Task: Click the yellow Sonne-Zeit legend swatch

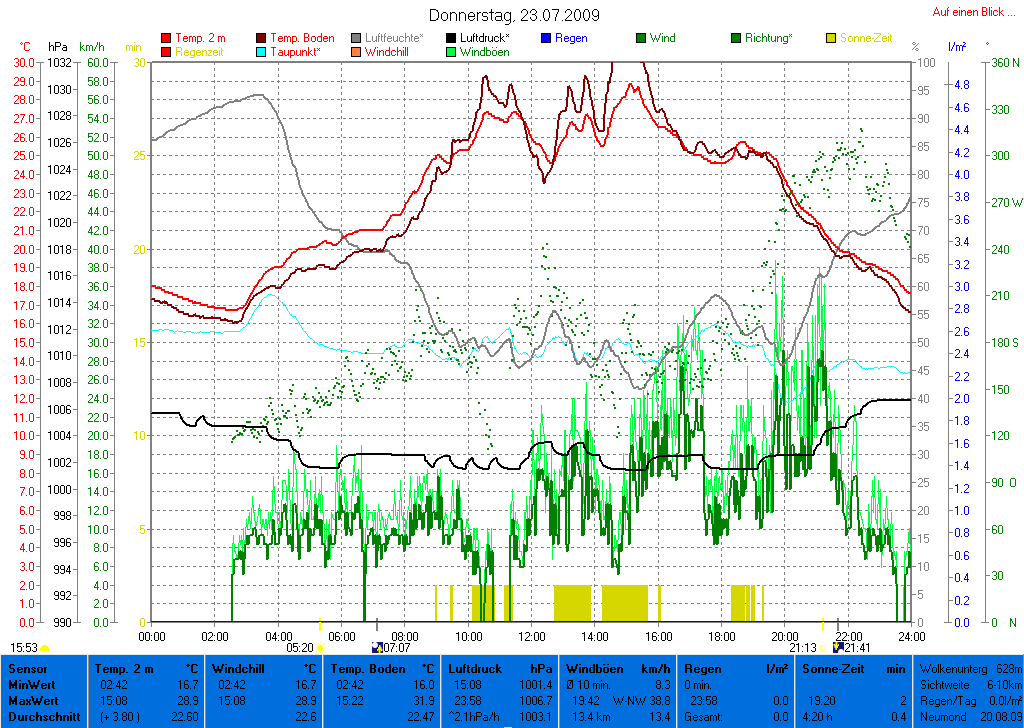Action: (831, 39)
